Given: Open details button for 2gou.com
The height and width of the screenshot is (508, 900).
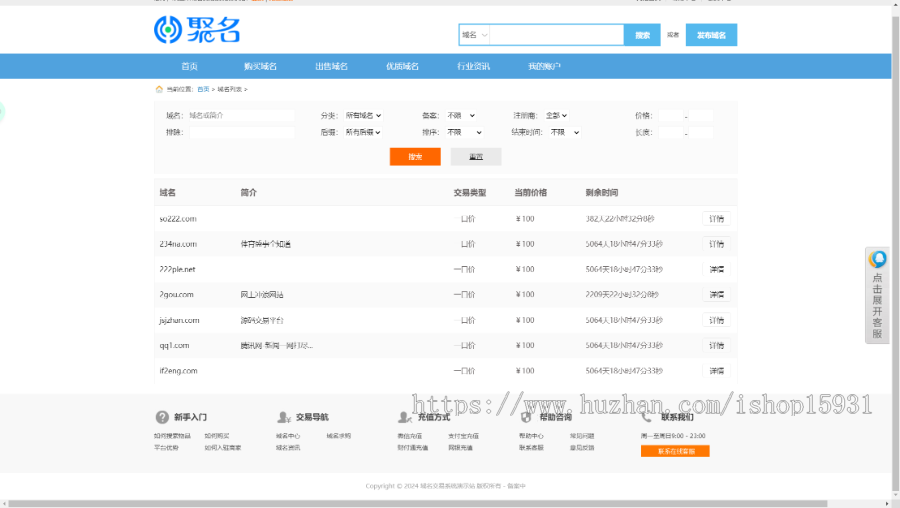Looking at the screenshot, I should [716, 294].
